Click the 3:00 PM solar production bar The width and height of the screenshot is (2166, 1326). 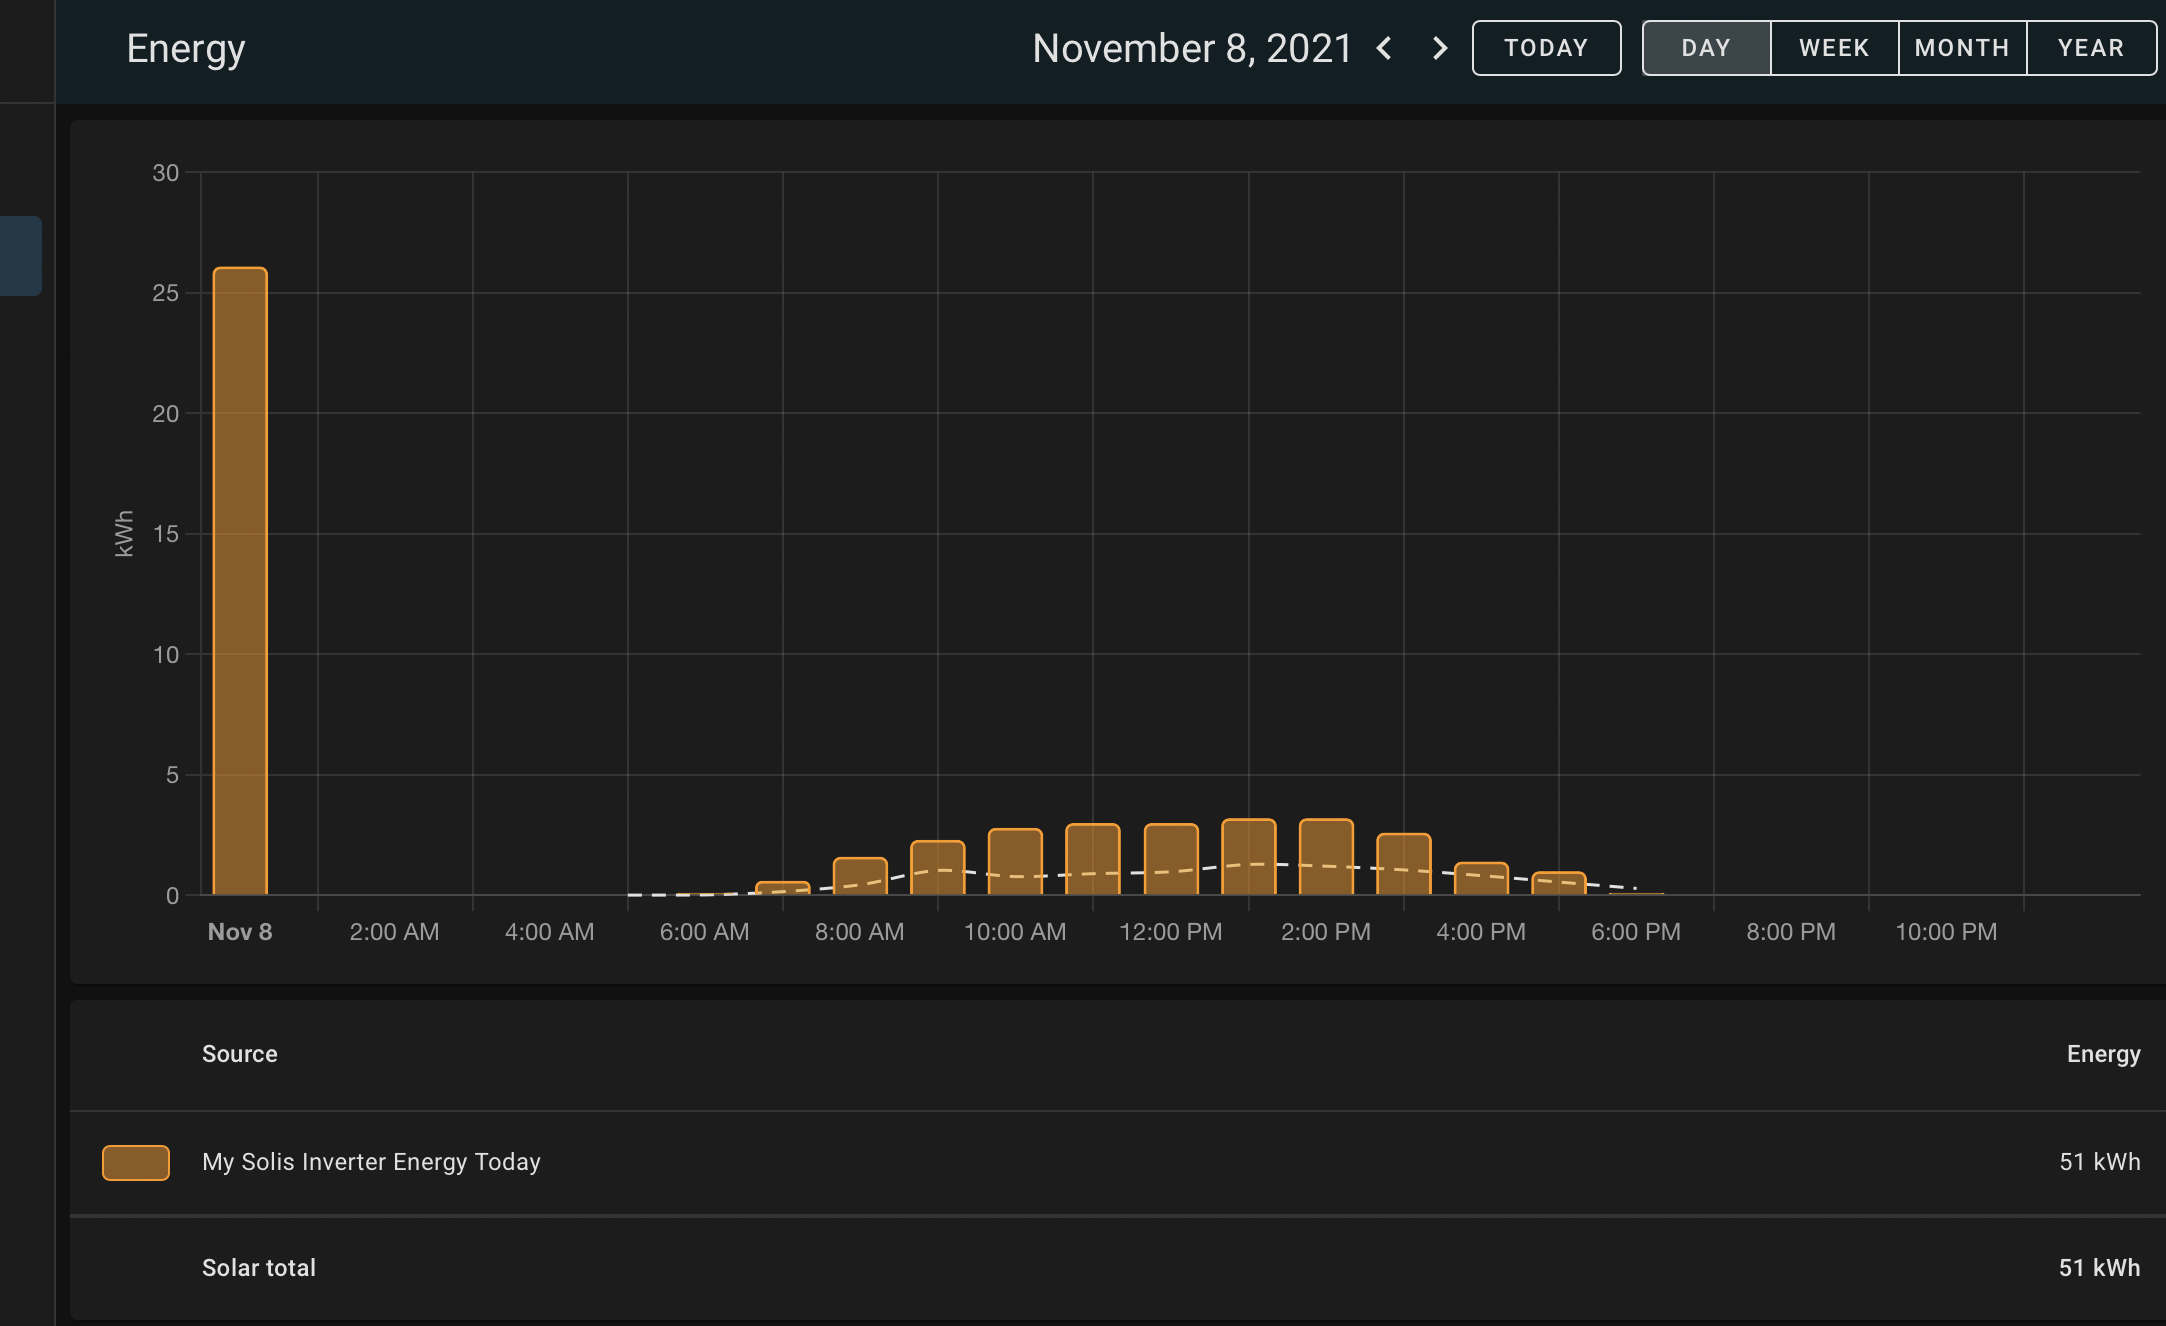[1404, 864]
